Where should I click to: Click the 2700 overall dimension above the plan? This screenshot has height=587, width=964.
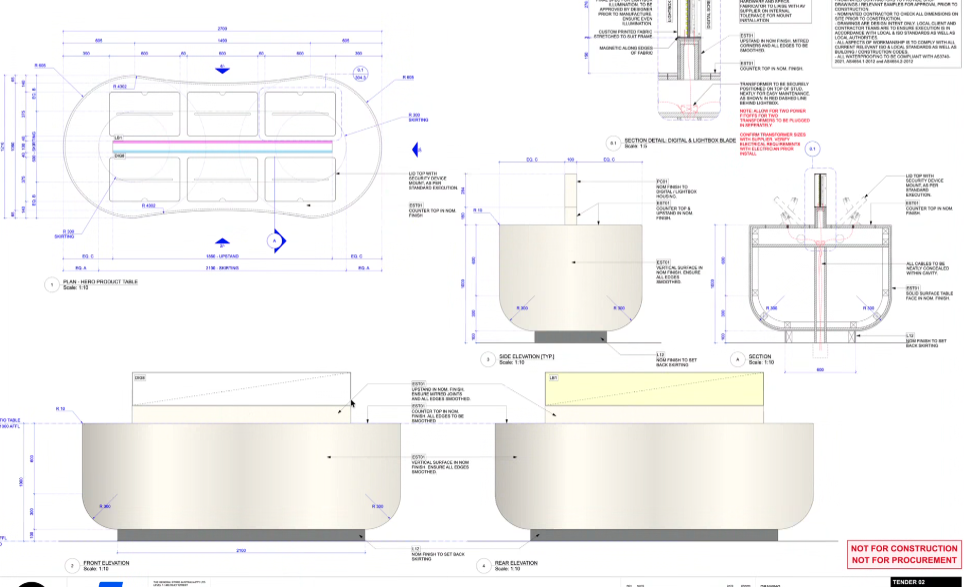[222, 29]
